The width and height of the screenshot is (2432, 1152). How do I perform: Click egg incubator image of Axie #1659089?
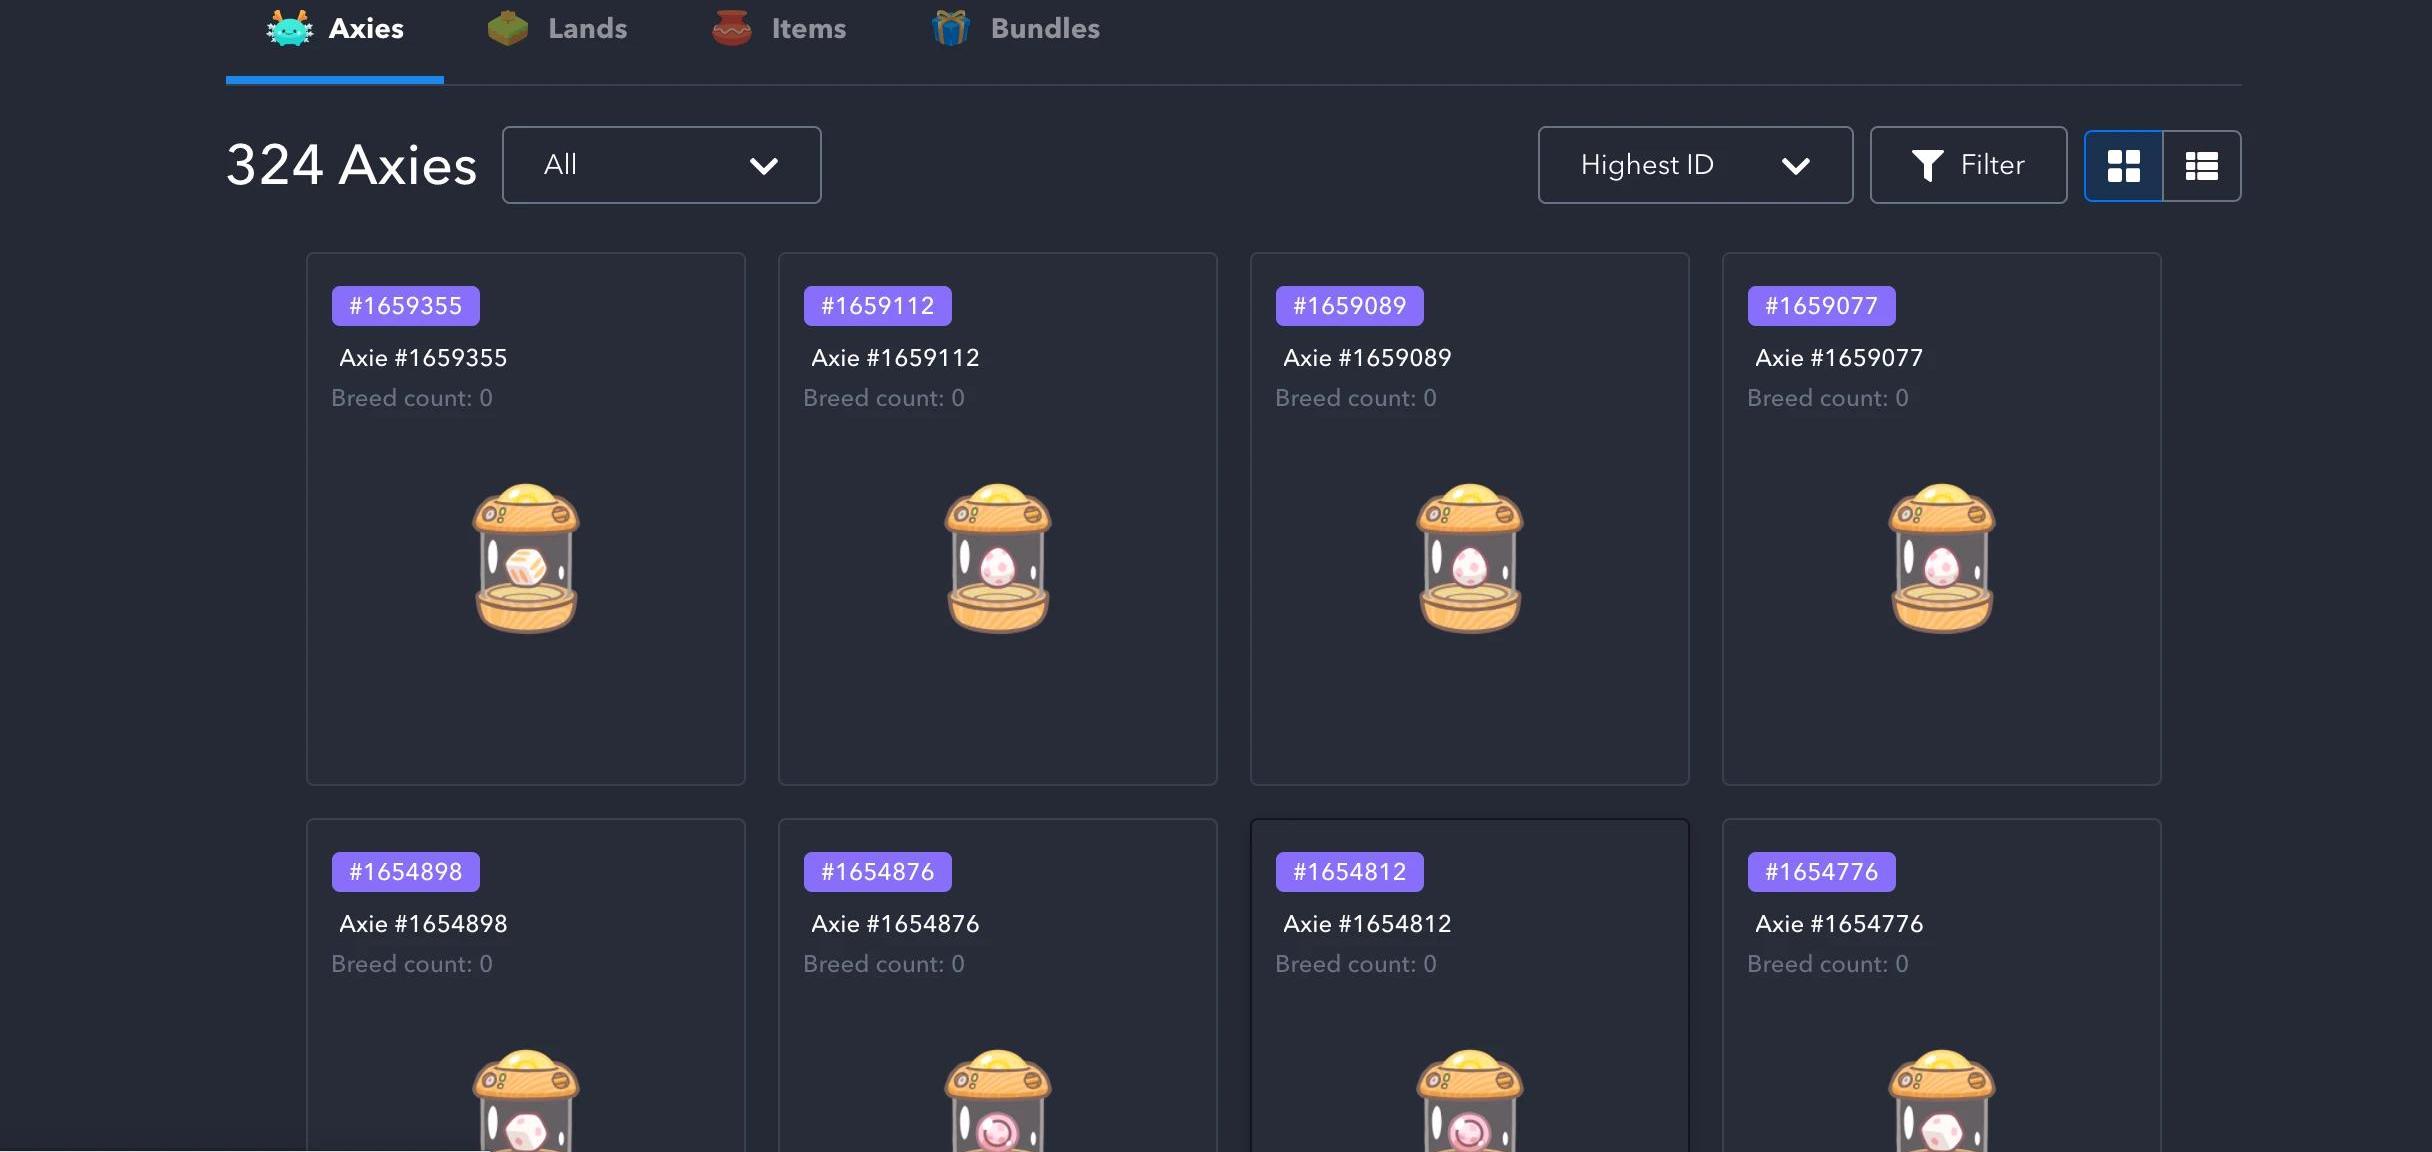pos(1470,558)
